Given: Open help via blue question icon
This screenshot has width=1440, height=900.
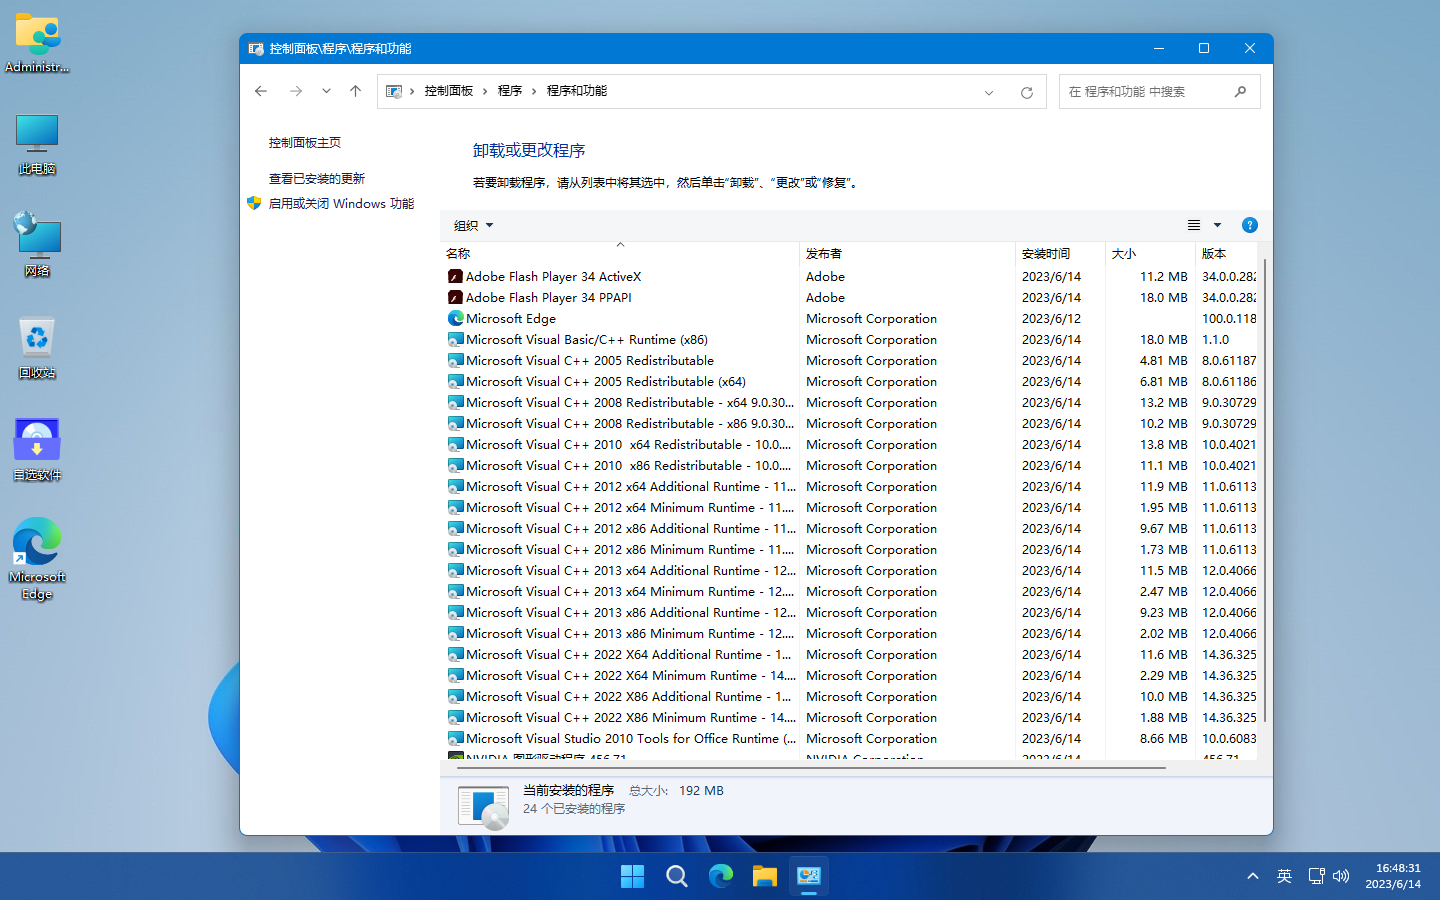Looking at the screenshot, I should pyautogui.click(x=1249, y=225).
